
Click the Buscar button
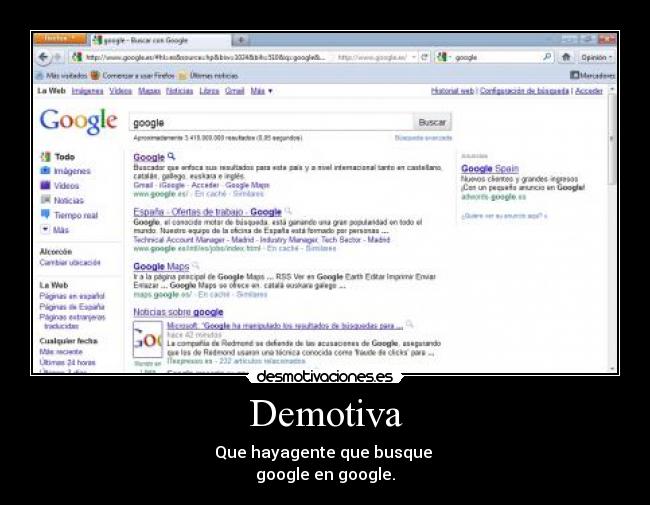pos(432,122)
